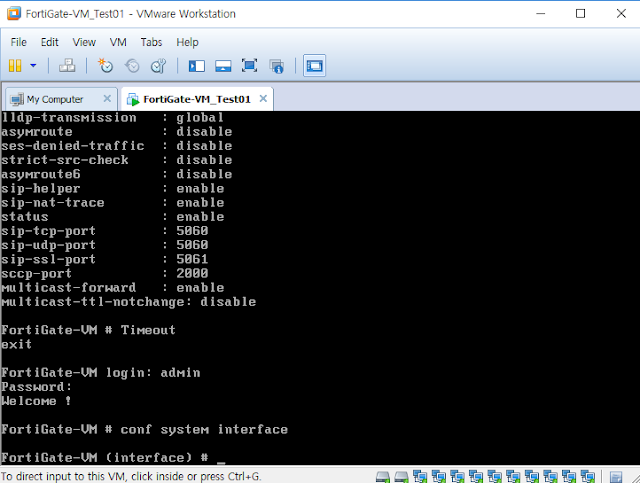Open the VM menu

[x=118, y=42]
